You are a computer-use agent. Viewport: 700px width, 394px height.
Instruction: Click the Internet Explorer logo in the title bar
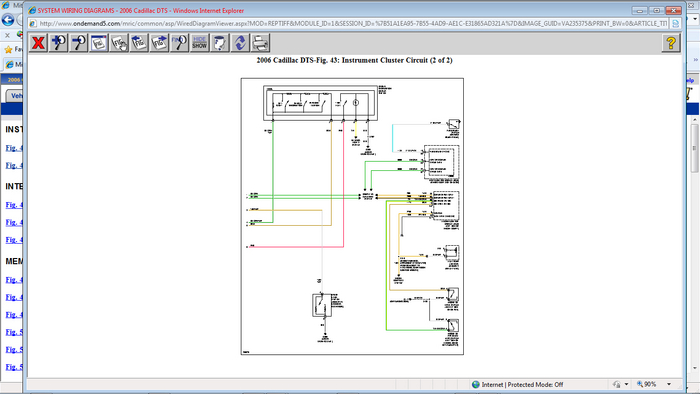(x=32, y=10)
